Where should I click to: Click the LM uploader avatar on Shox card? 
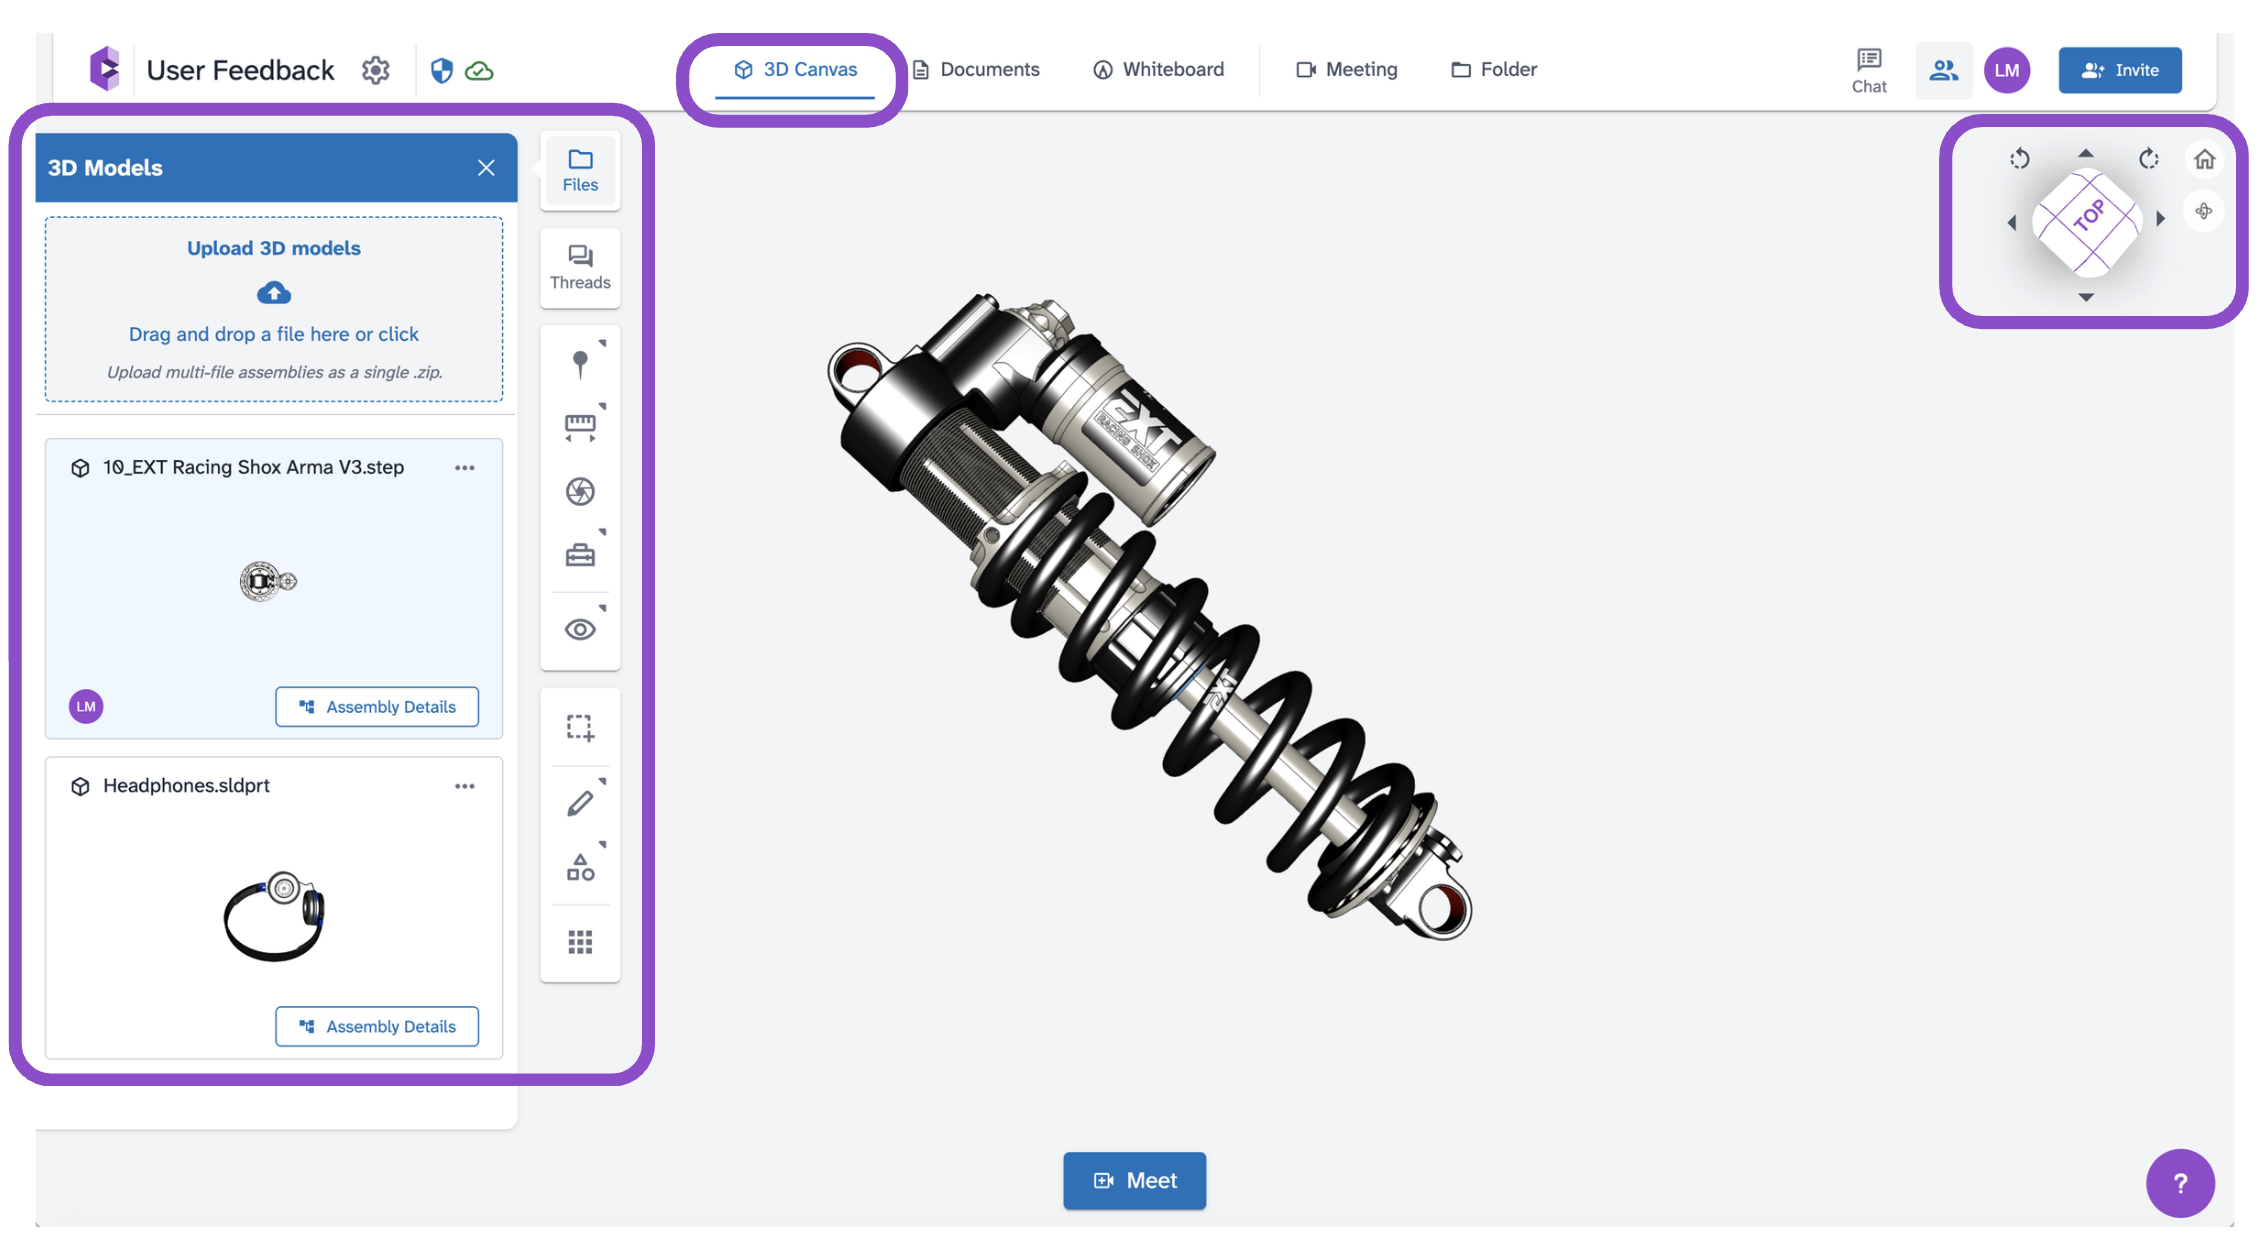[x=86, y=707]
